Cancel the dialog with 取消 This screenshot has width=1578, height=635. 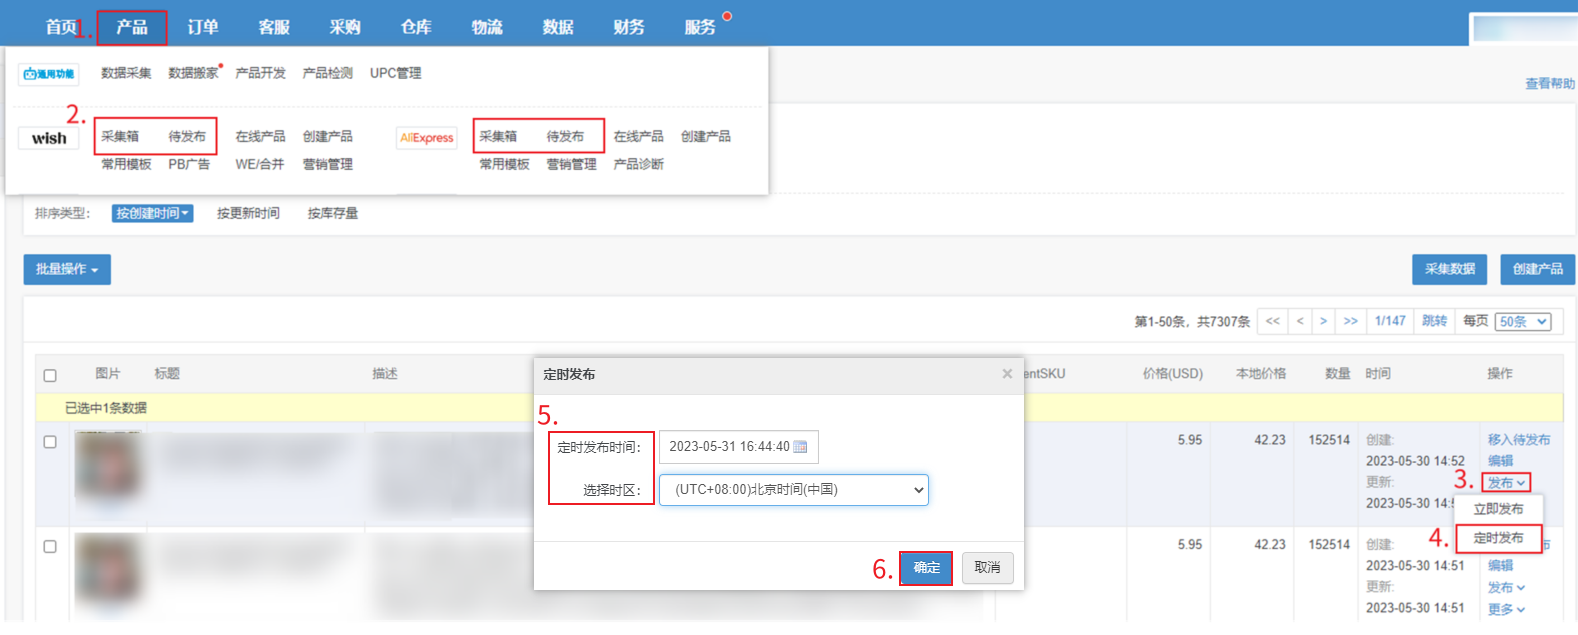point(987,568)
